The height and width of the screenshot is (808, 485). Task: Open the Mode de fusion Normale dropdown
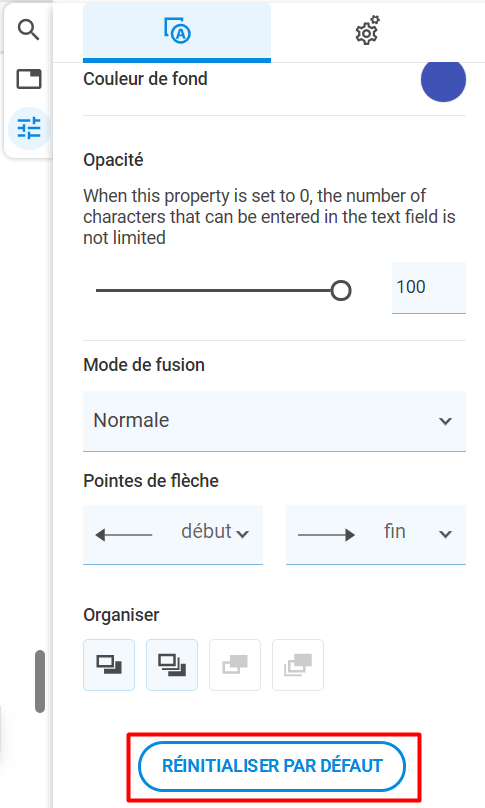click(x=274, y=421)
